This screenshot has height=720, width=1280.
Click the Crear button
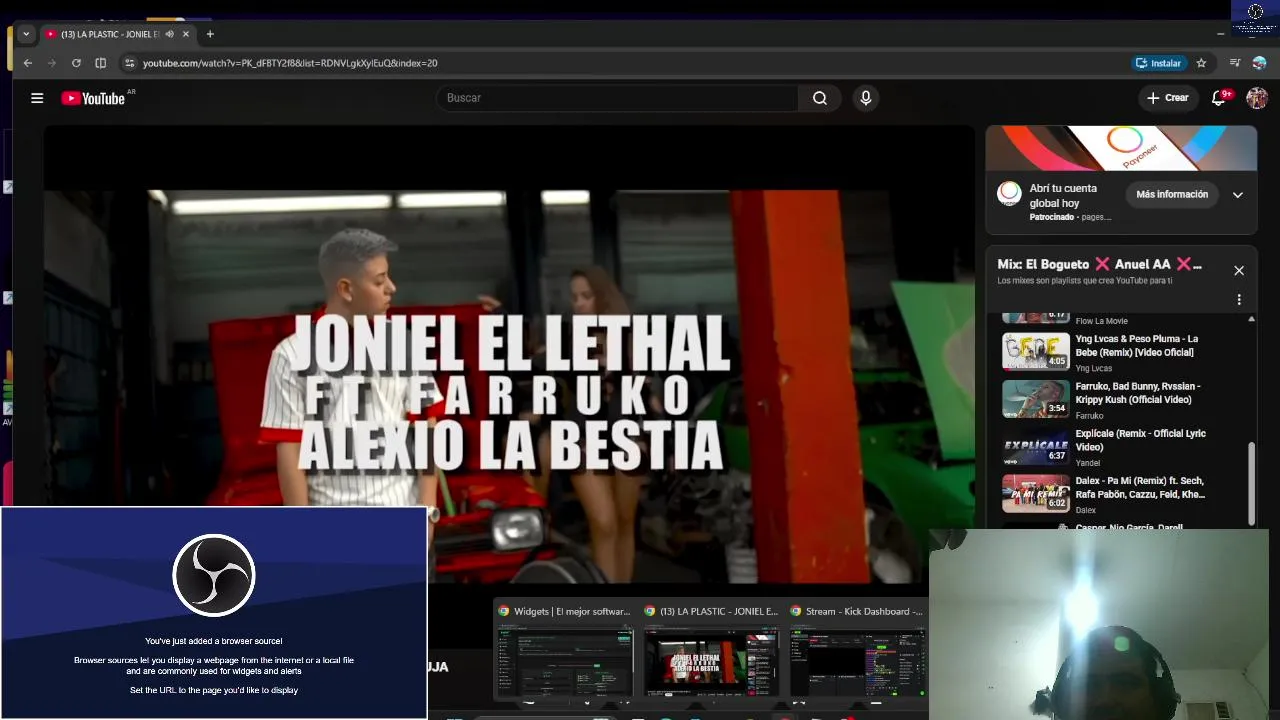click(1168, 98)
